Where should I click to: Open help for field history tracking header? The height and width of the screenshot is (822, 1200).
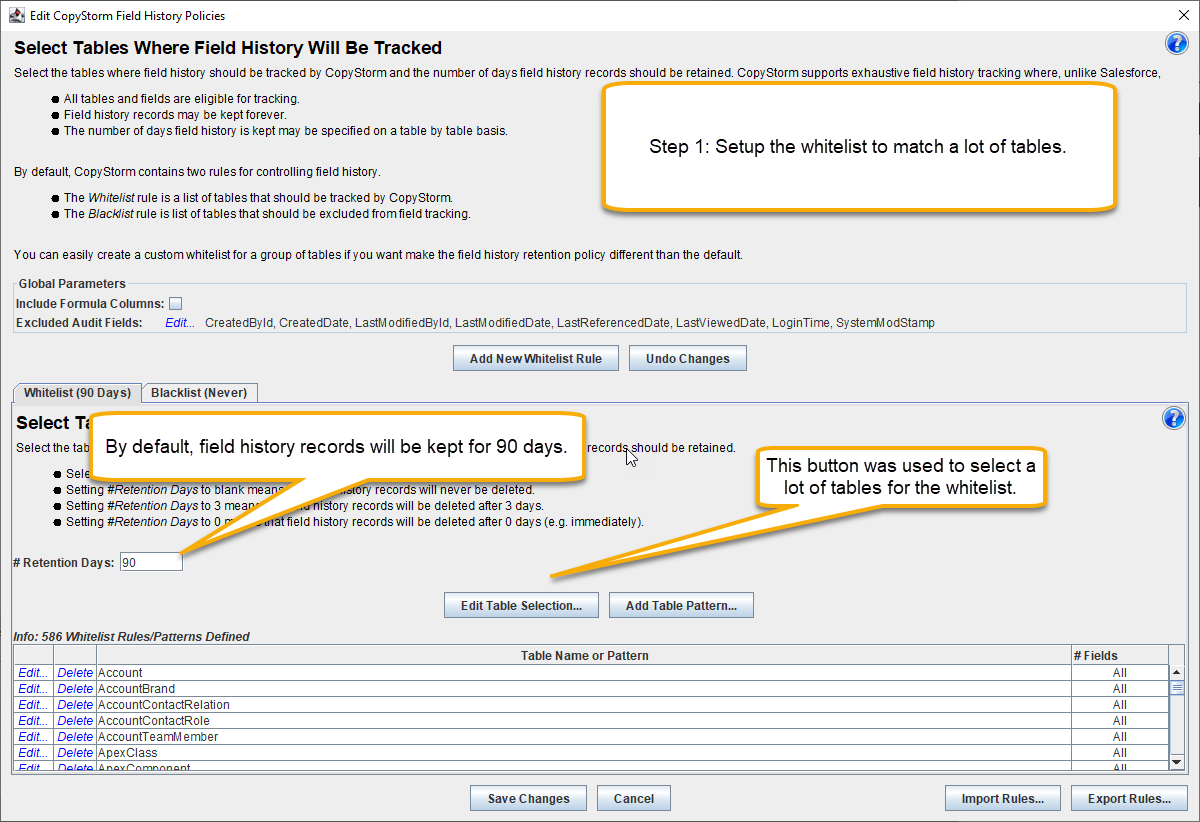coord(1176,43)
